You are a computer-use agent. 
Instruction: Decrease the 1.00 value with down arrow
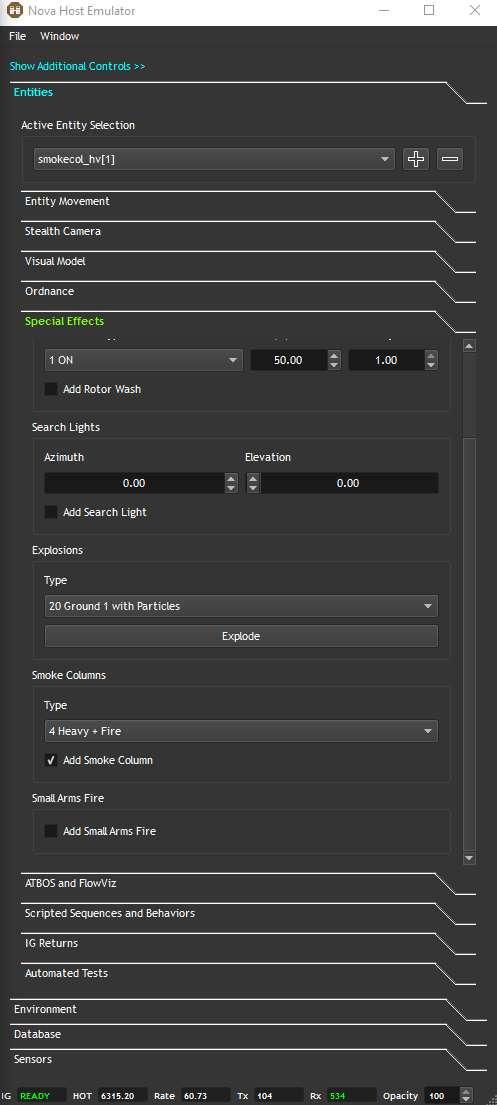tap(431, 365)
